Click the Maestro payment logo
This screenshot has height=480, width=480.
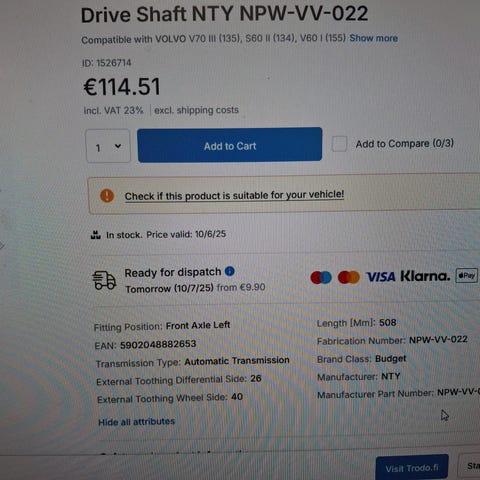pos(321,277)
